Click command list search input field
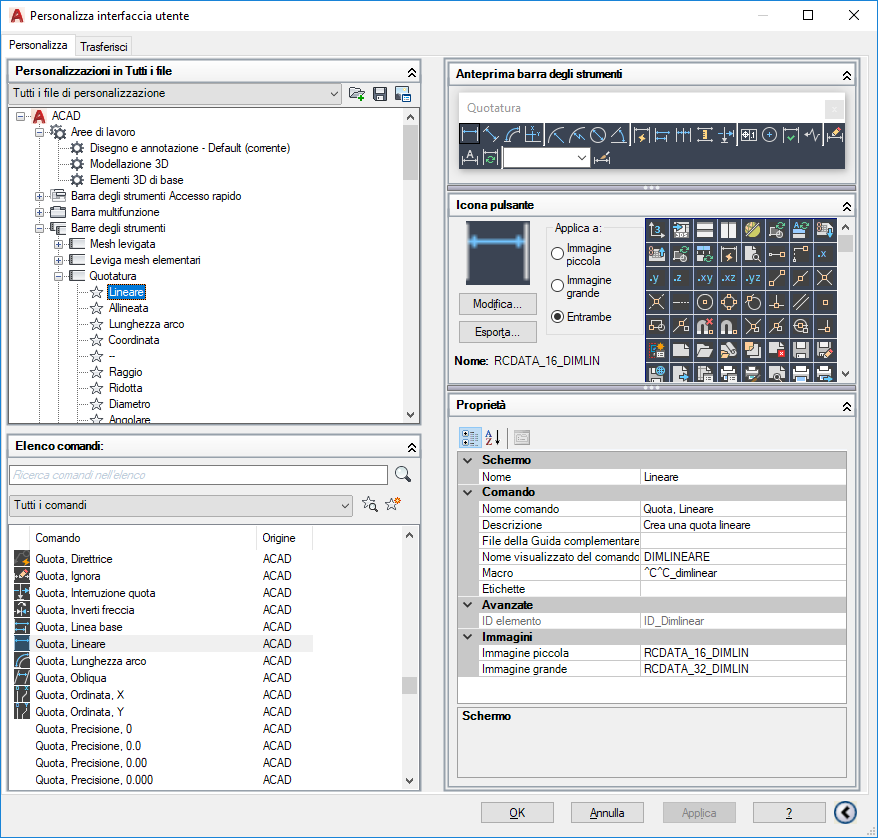Viewport: 878px width, 838px height. [x=198, y=475]
